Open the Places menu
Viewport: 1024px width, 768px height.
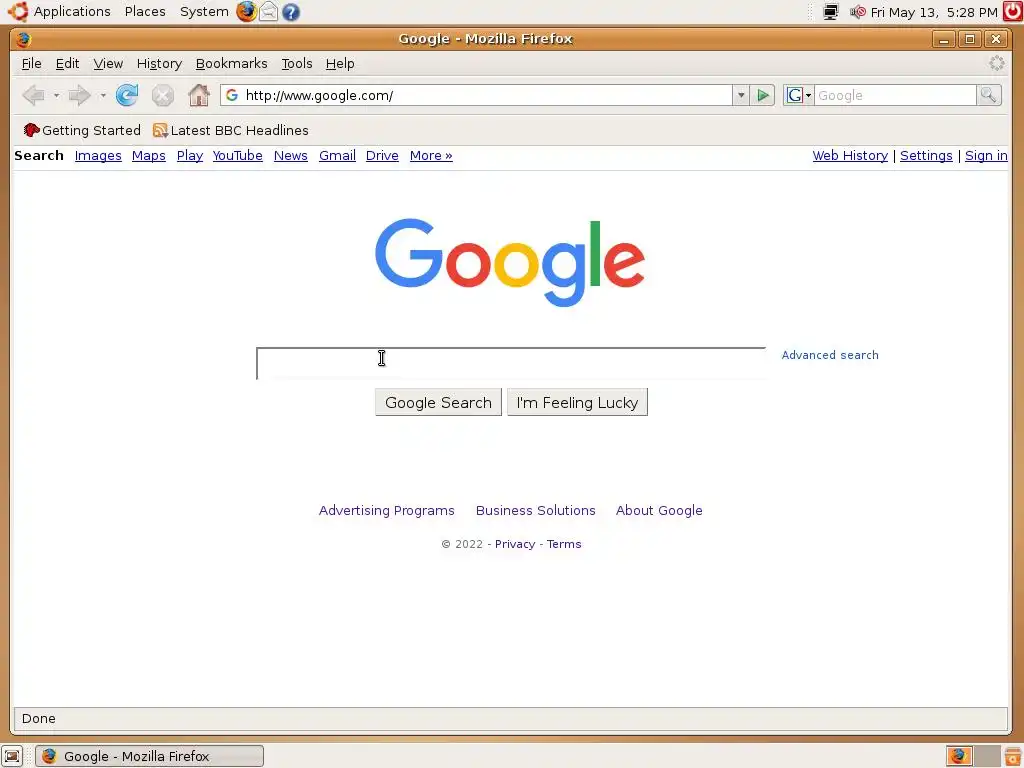click(145, 12)
